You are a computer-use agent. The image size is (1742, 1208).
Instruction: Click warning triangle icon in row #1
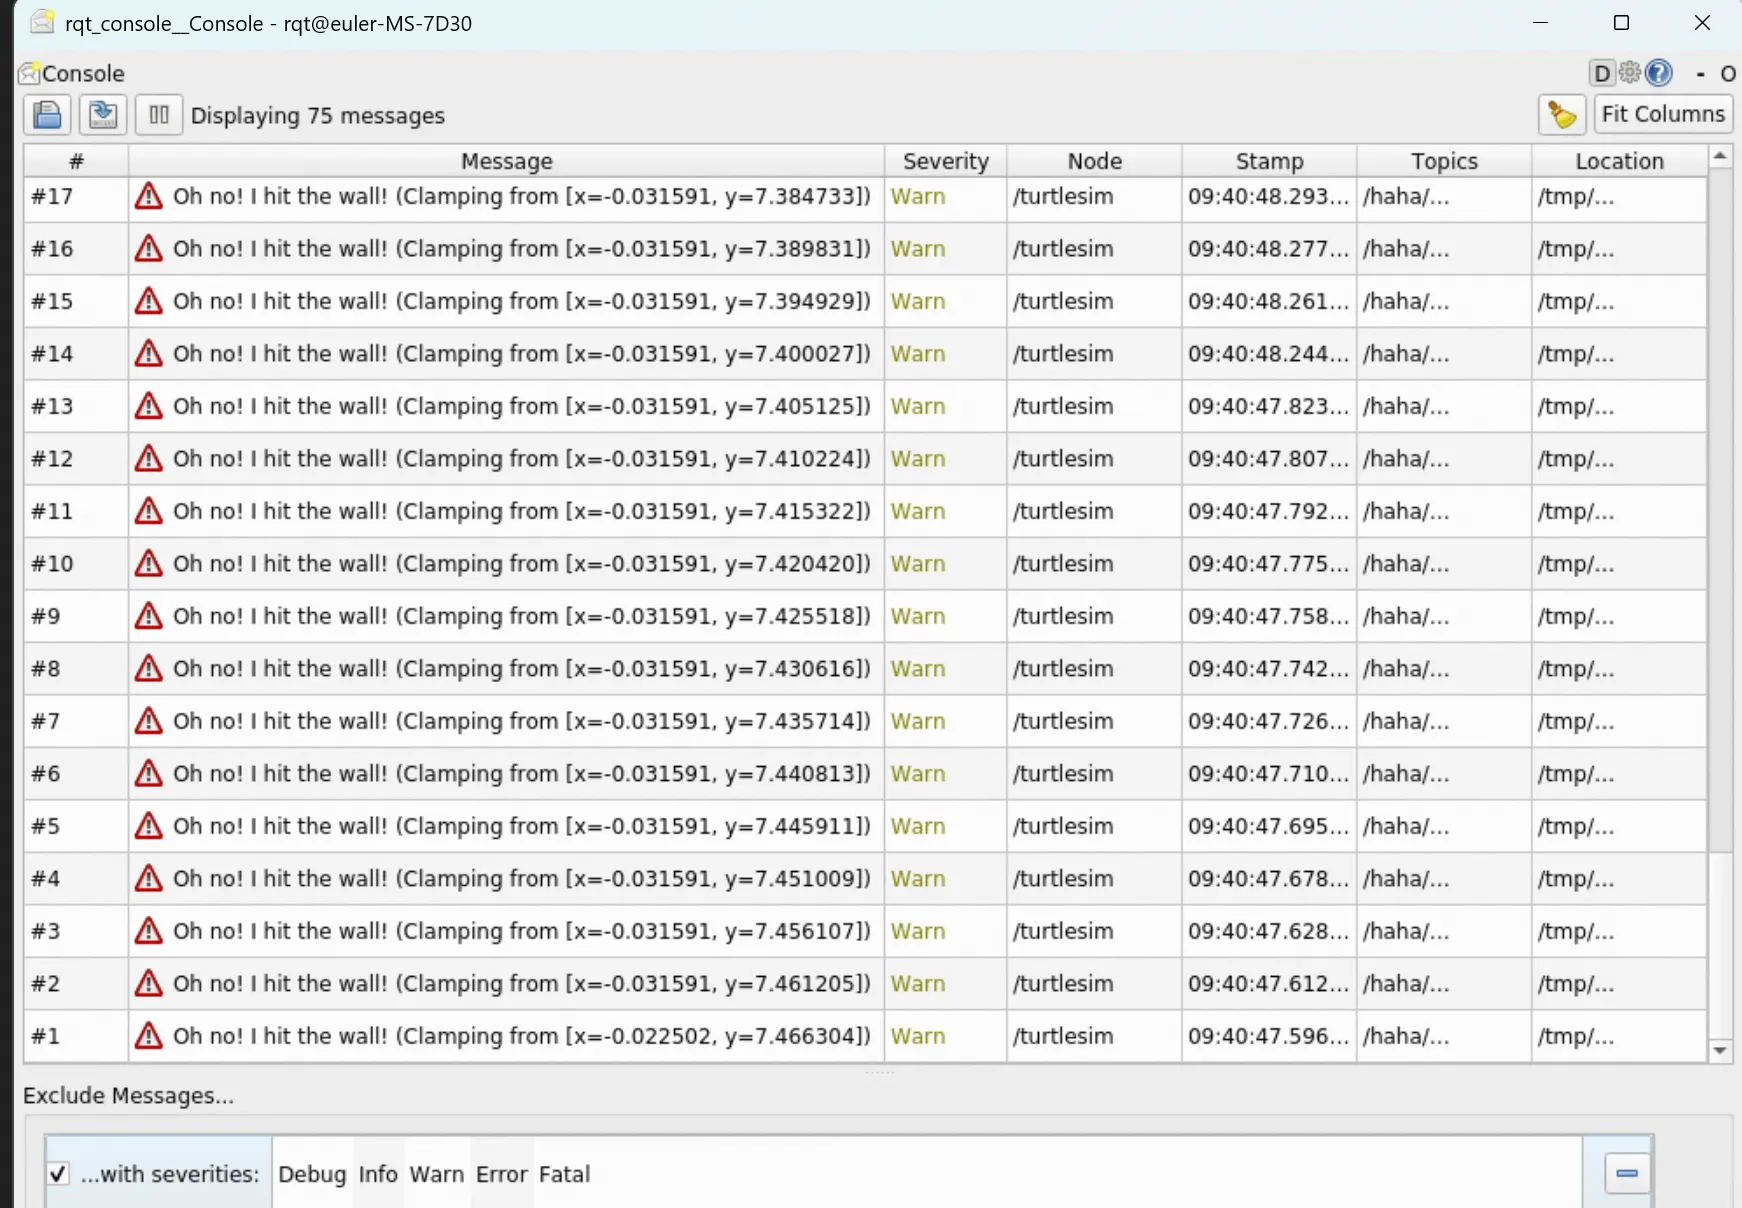pyautogui.click(x=149, y=1035)
